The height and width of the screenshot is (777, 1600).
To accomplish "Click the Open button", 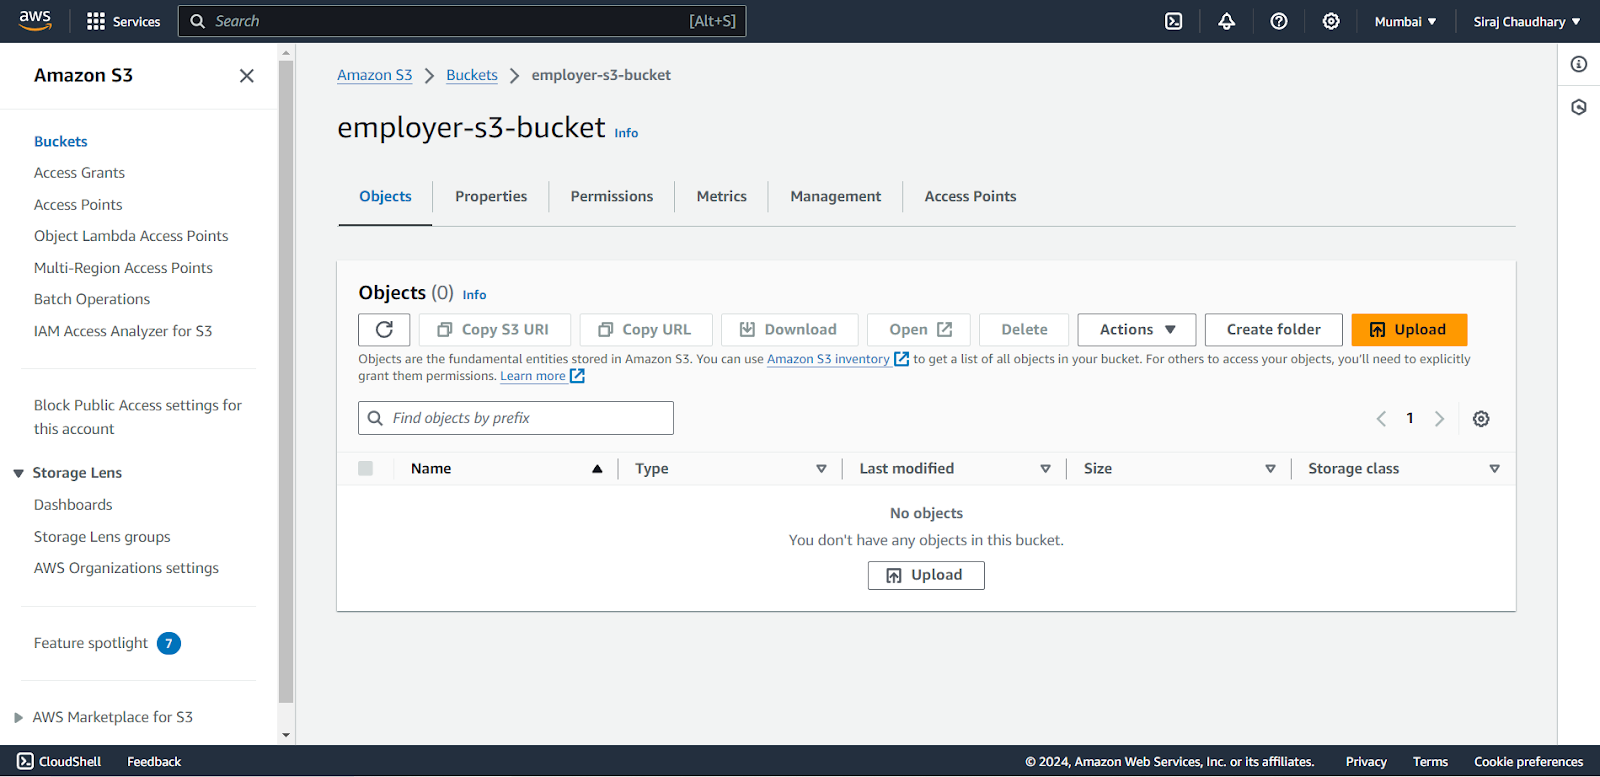I will pyautogui.click(x=919, y=330).
